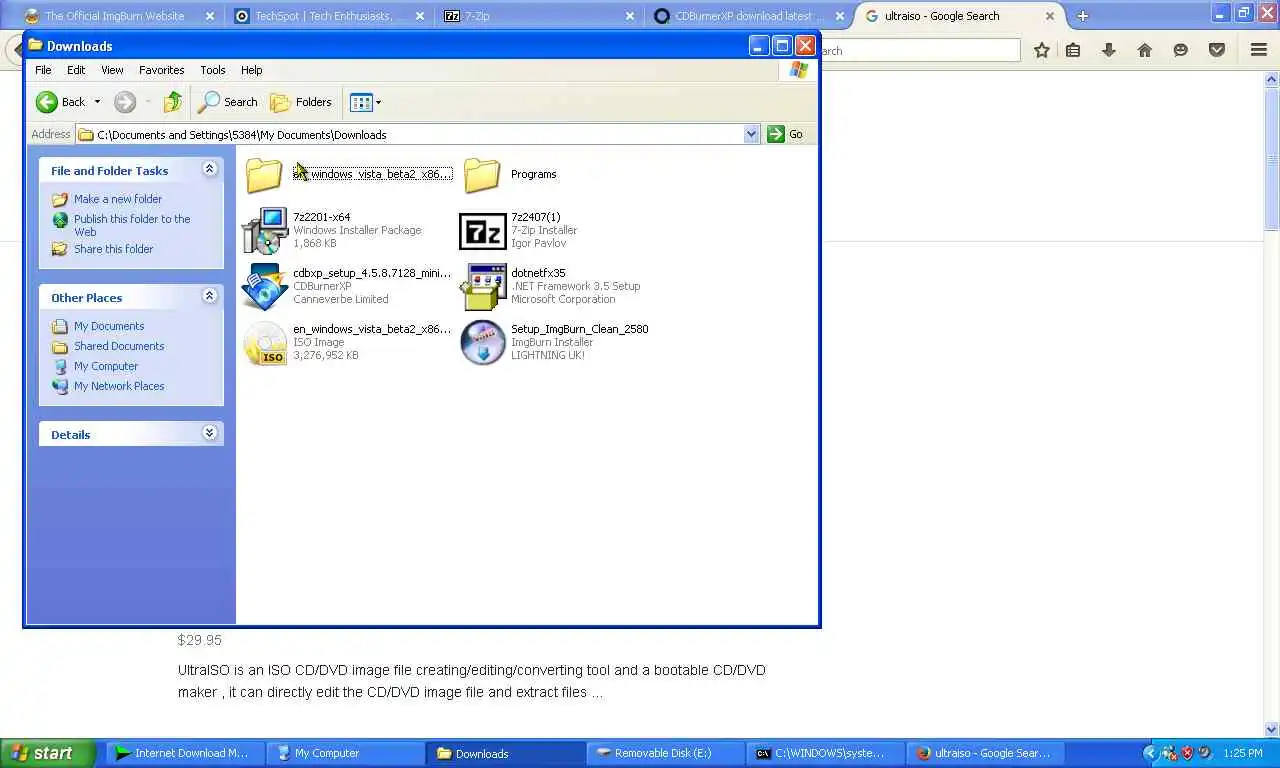
Task: Open the Edit menu
Action: (x=76, y=70)
